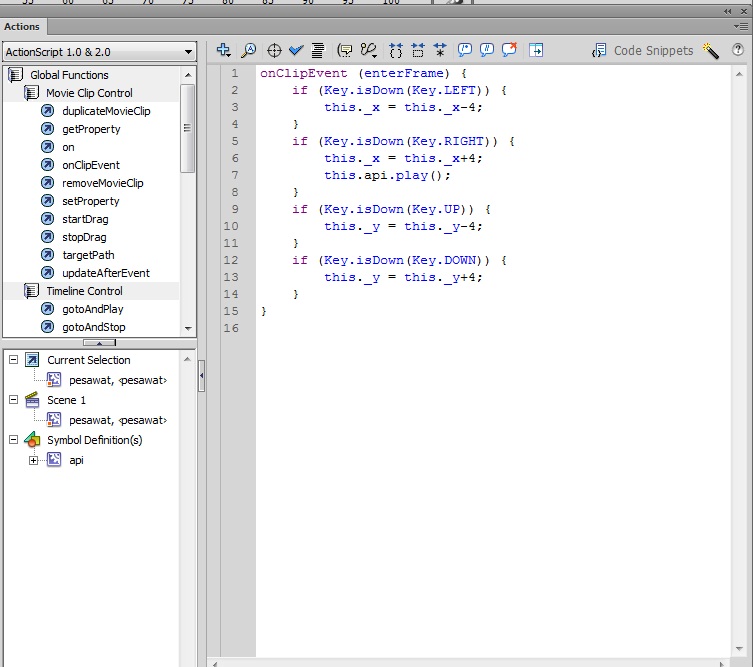Click the 'onClipEvent (enterFrame) {' code line
This screenshot has width=753, height=667.
(363, 73)
